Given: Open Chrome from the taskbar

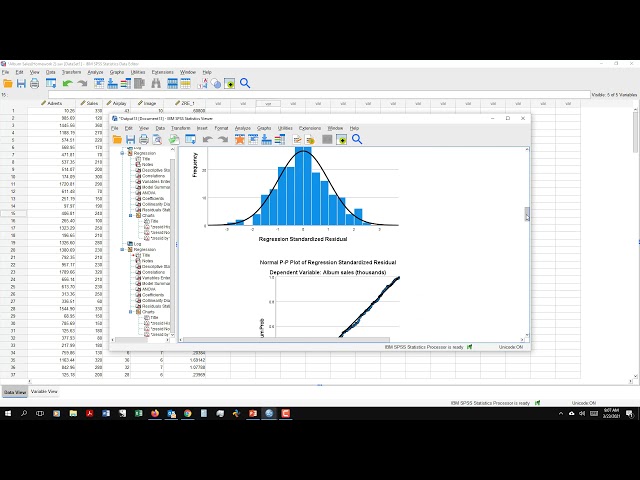Looking at the screenshot, I should (187, 413).
